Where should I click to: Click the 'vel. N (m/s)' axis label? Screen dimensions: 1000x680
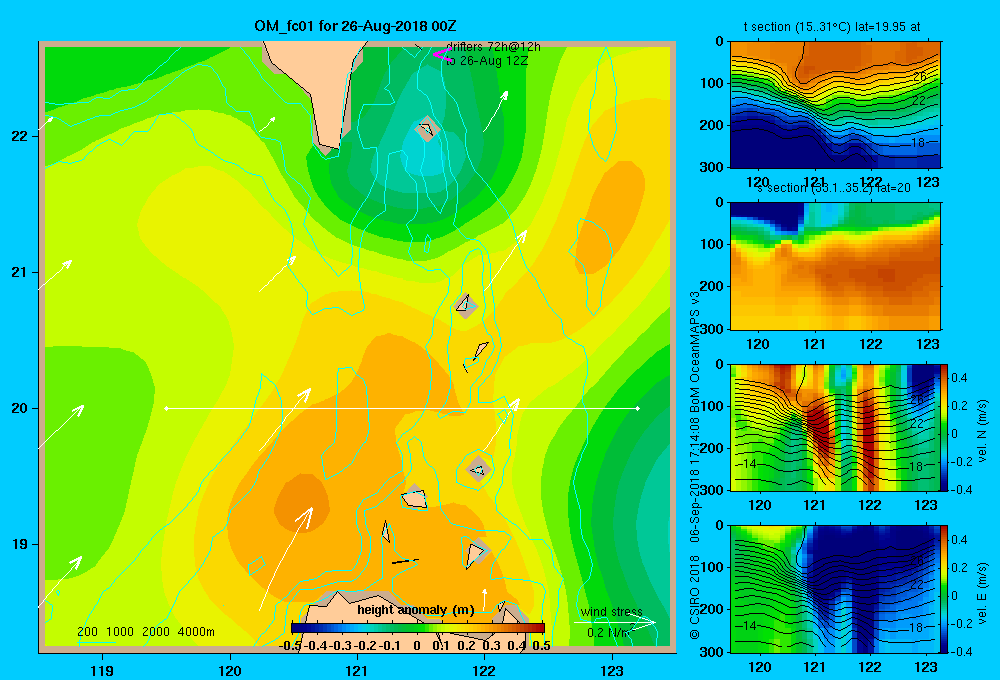coord(983,431)
